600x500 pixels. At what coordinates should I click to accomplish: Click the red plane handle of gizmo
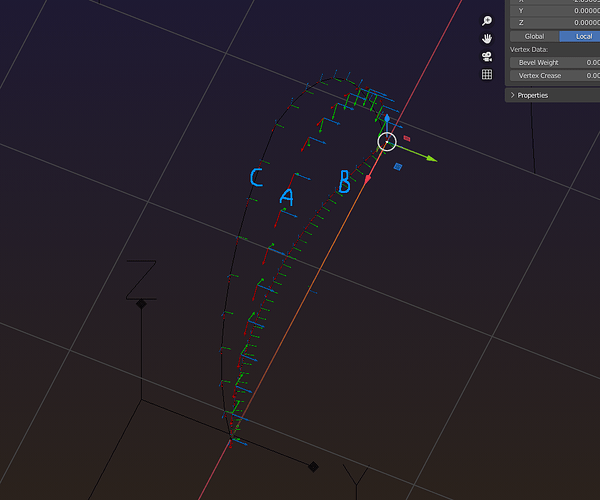407,138
